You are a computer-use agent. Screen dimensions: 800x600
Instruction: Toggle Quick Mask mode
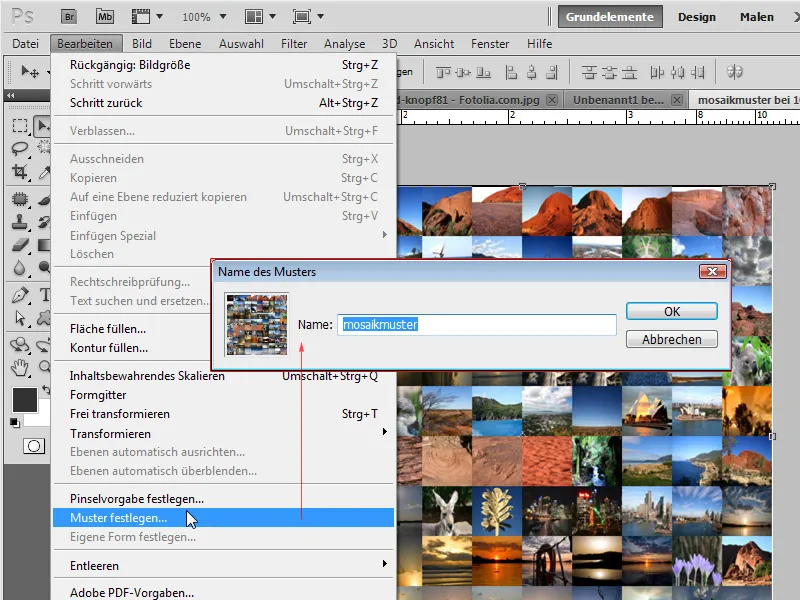point(34,446)
